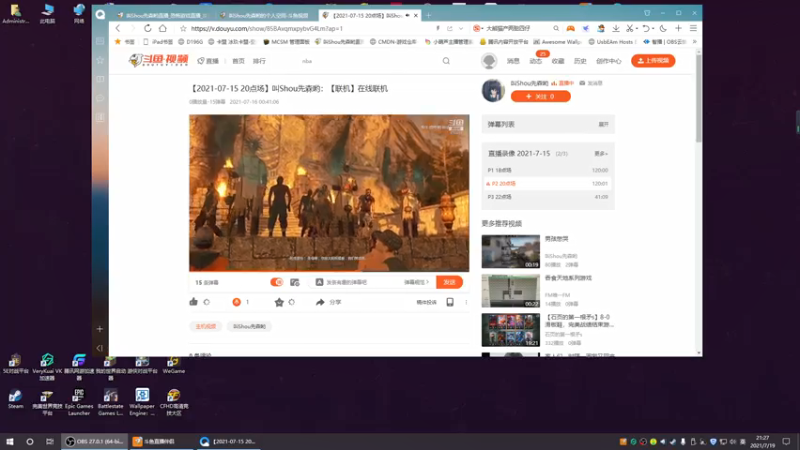The image size is (800, 450).
Task: Expand the bookmarks bar overflow chevron
Action: (694, 42)
